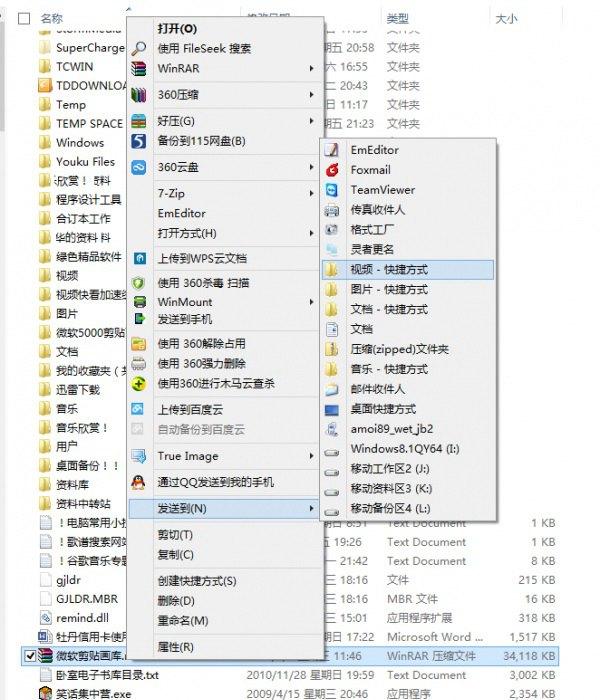Expand the True Image submenu arrow
The width and height of the screenshot is (600, 700).
point(311,456)
